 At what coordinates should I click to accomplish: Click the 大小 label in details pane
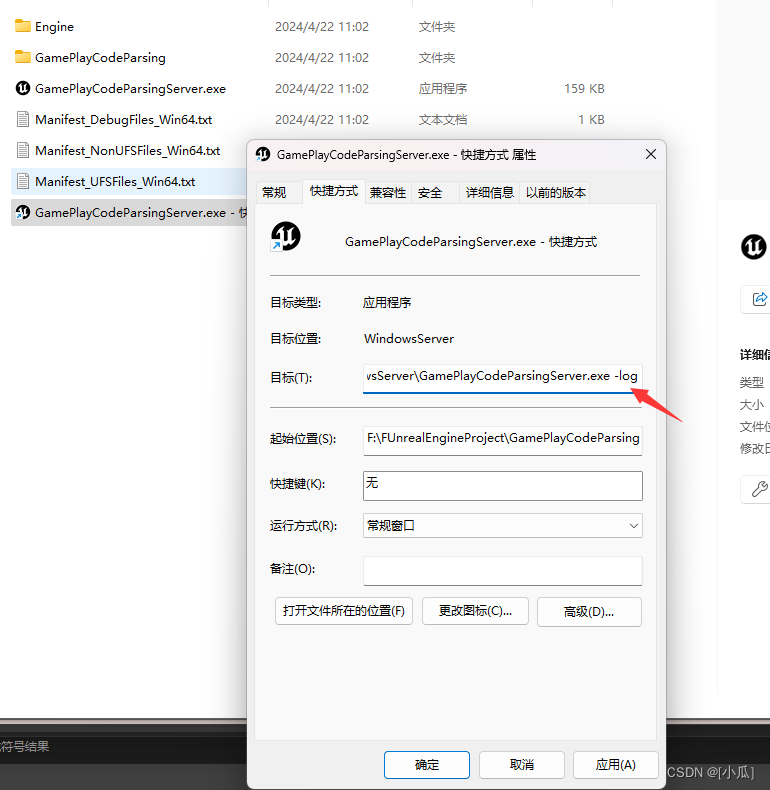[752, 405]
